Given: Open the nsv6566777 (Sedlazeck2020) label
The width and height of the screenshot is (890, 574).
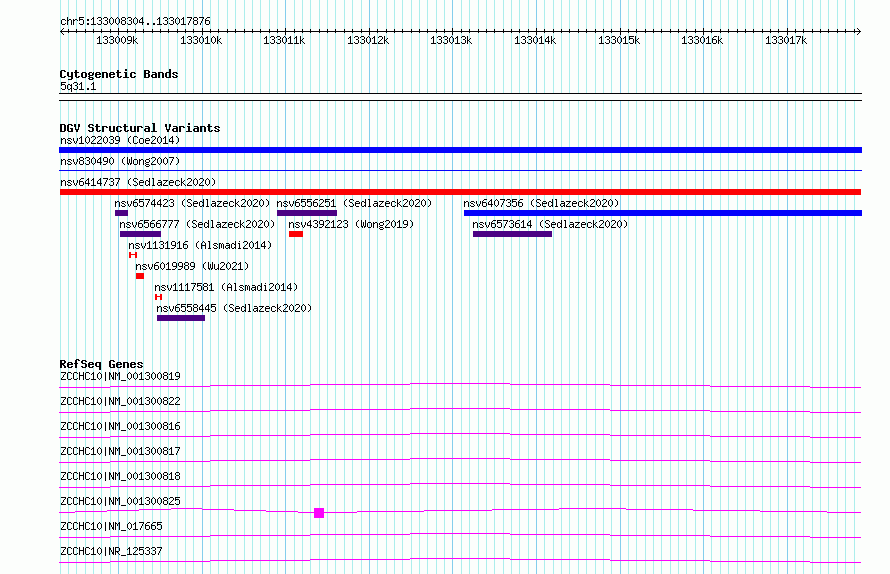Looking at the screenshot, I should 197,224.
